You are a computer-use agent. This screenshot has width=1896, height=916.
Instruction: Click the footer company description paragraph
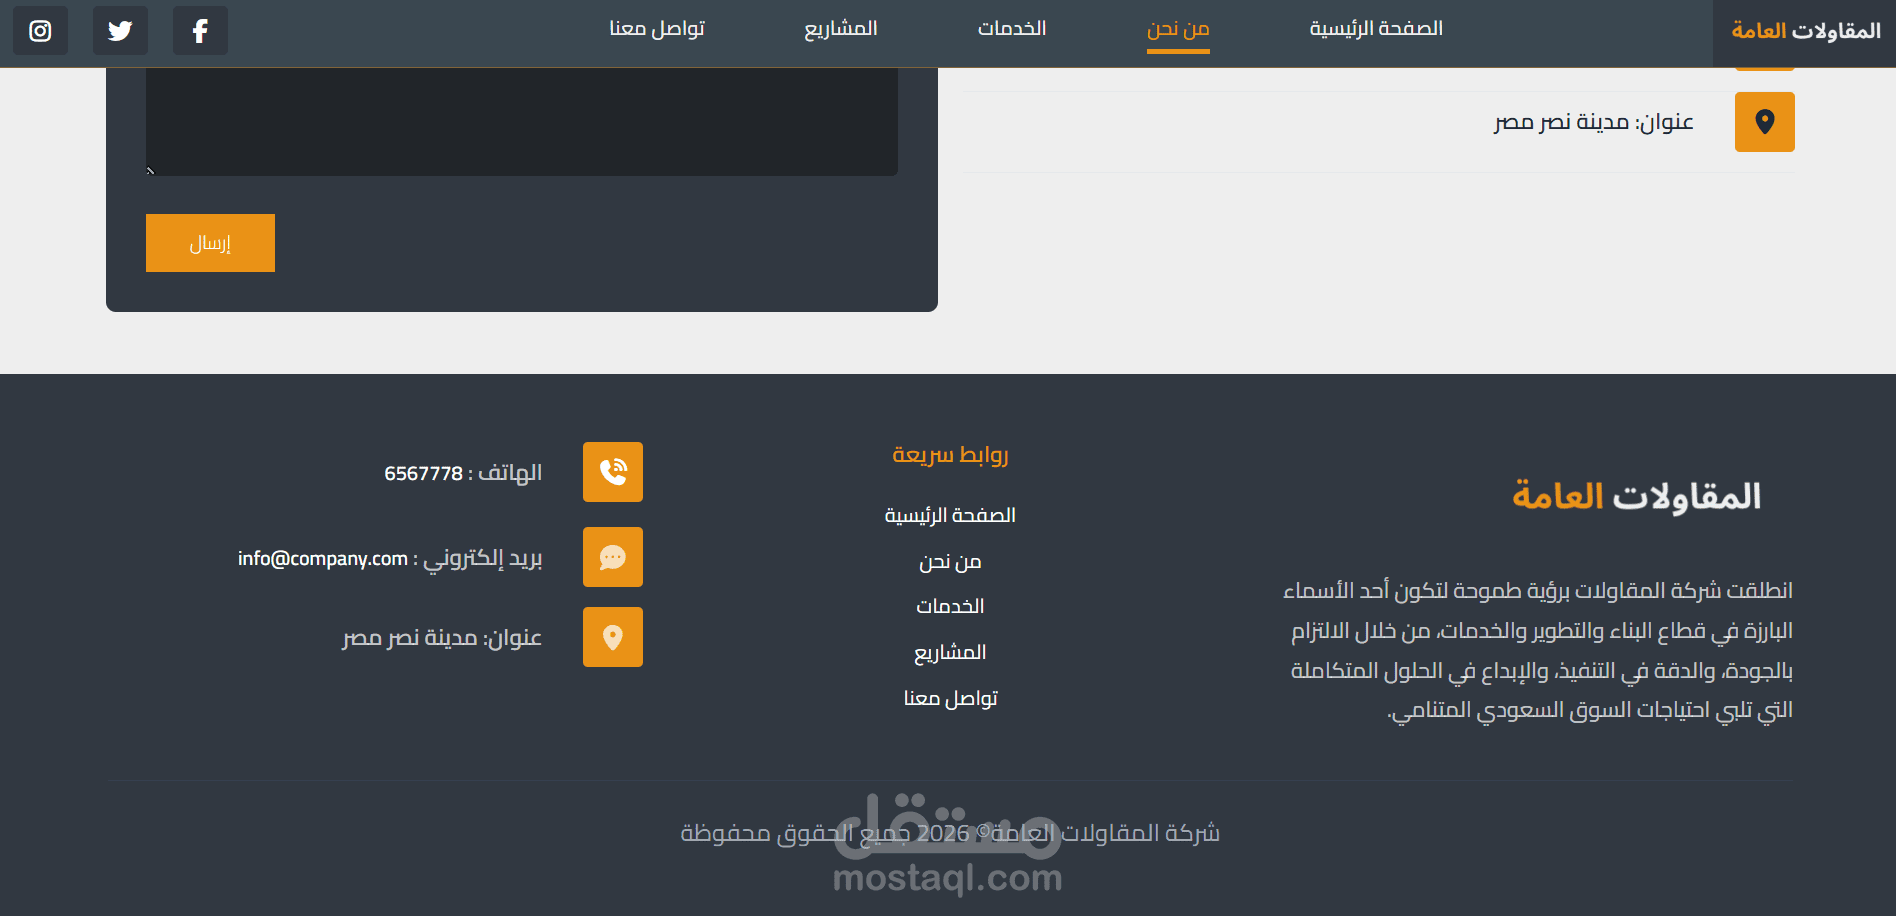coord(1538,650)
